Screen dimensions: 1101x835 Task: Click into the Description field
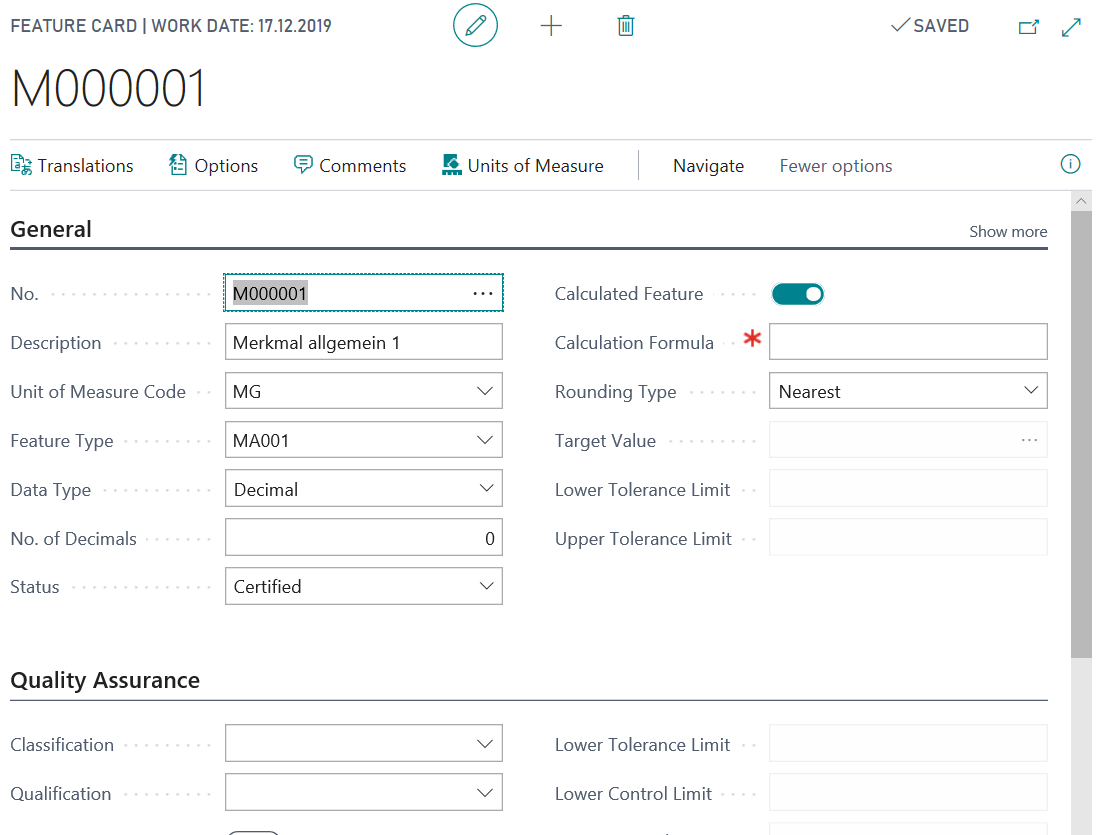pyautogui.click(x=364, y=342)
